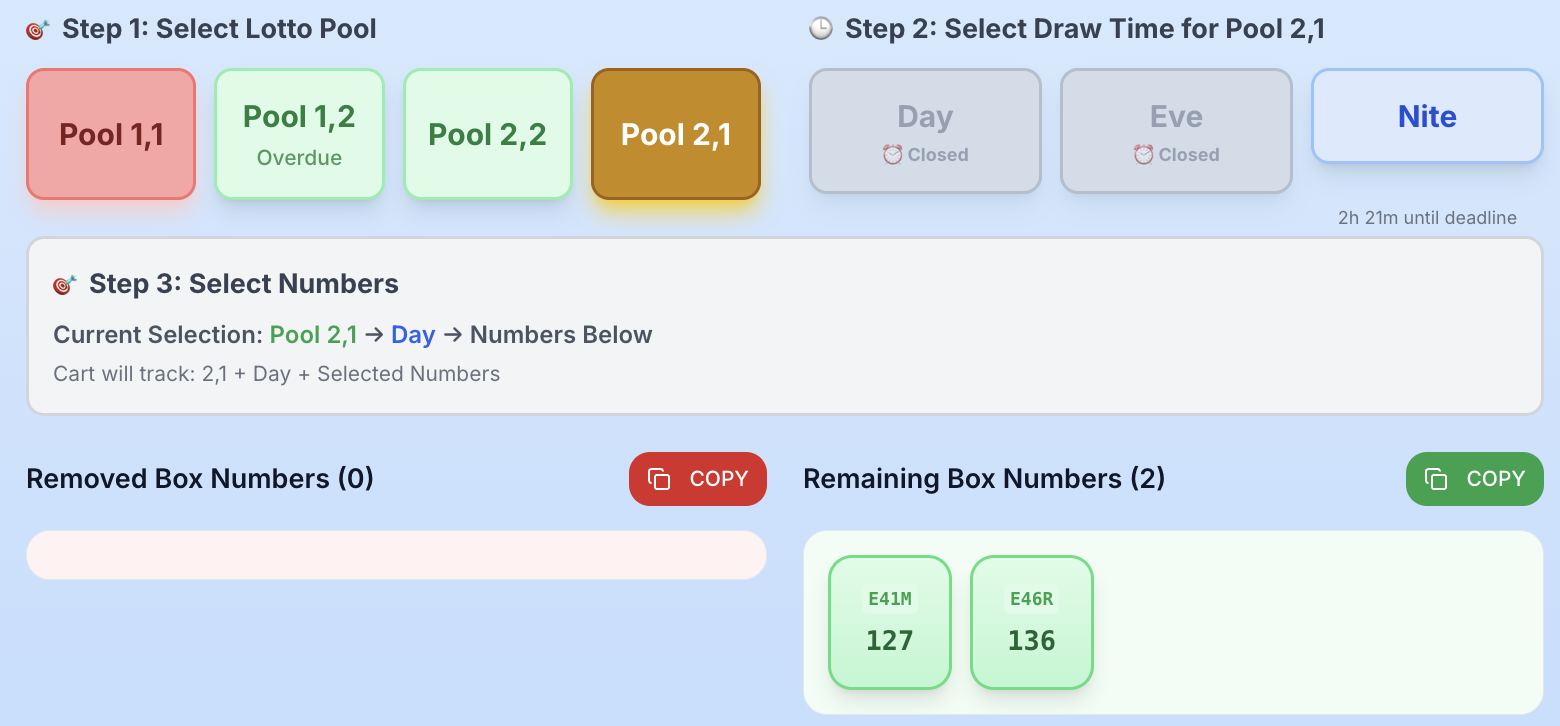Image resolution: width=1560 pixels, height=726 pixels.
Task: Click the blue Day selection text
Action: point(413,334)
